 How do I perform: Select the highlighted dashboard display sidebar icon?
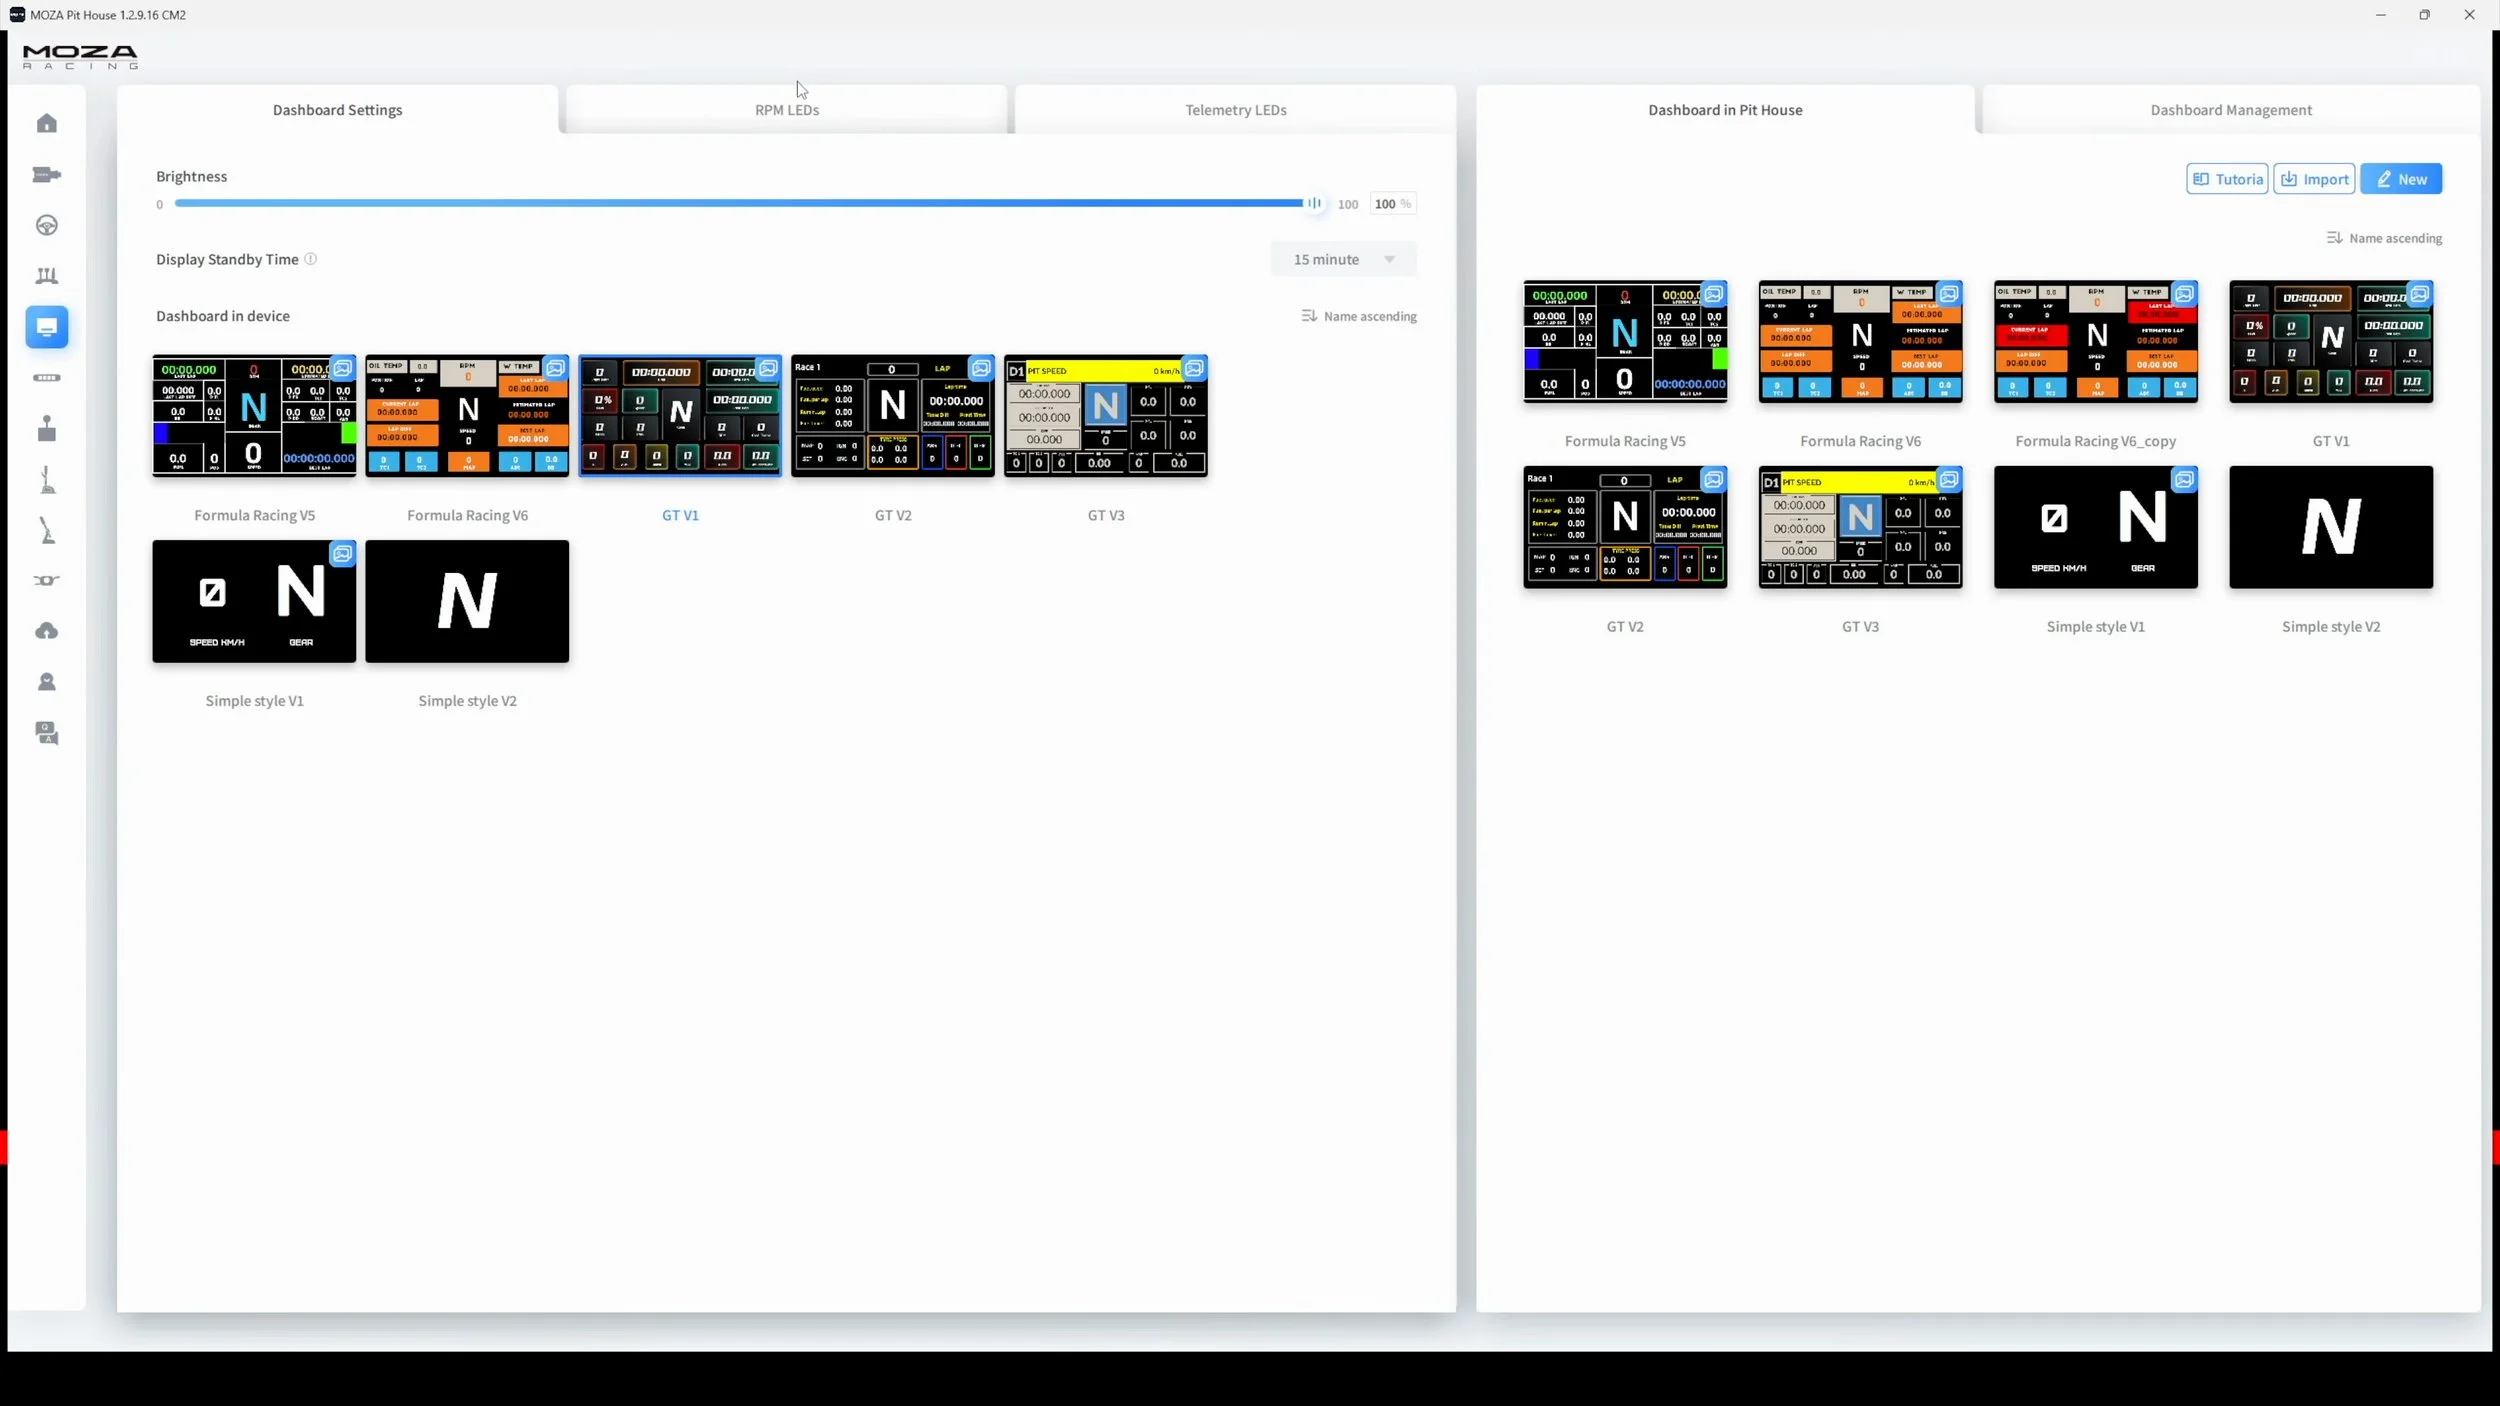click(x=46, y=327)
